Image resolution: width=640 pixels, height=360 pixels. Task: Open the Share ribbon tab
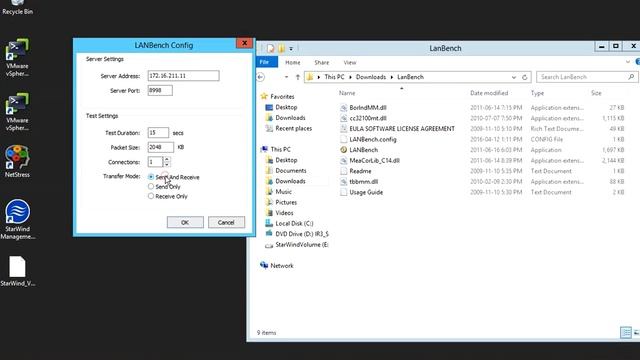tap(322, 62)
